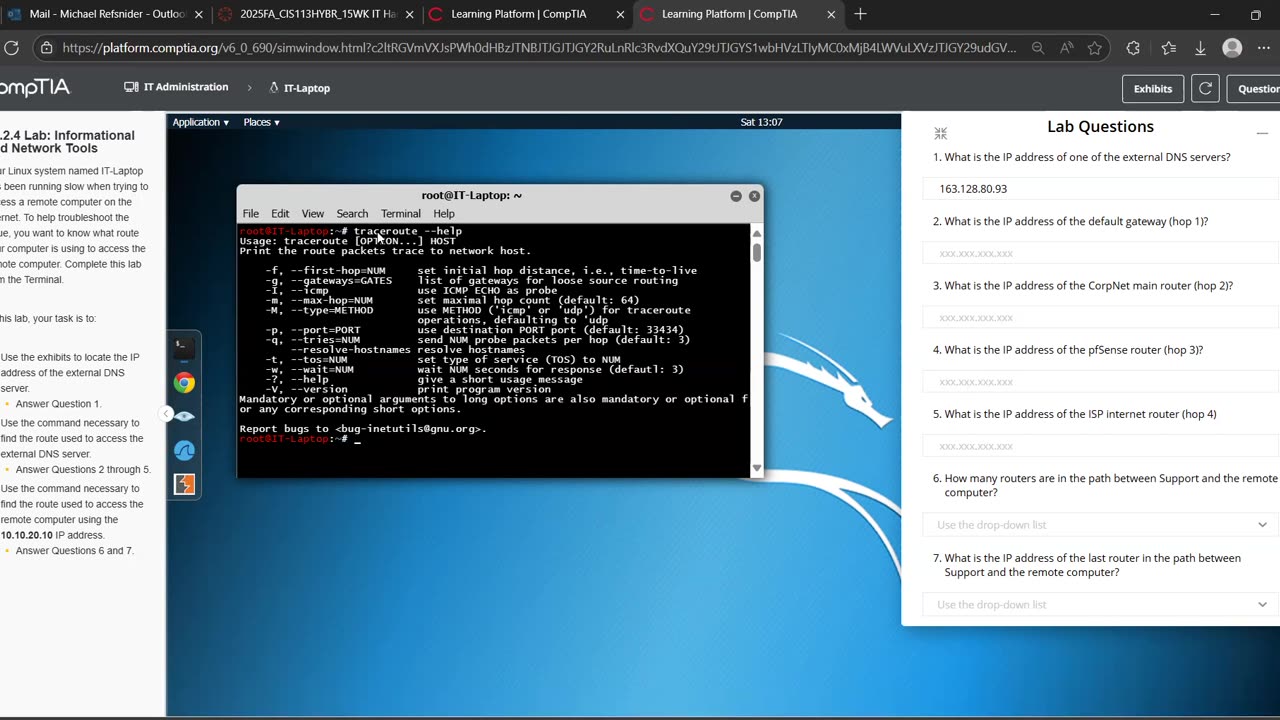Click the Lab Questions heading
The height and width of the screenshot is (720, 1280).
tap(1100, 127)
